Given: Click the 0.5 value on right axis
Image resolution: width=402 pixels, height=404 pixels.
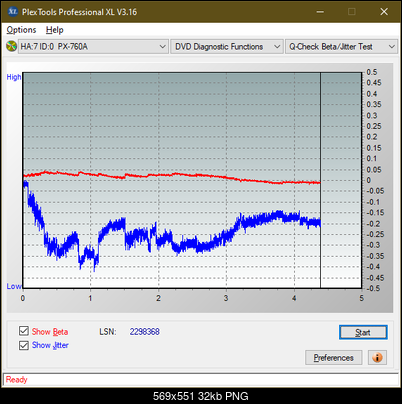Looking at the screenshot, I should pyautogui.click(x=372, y=72).
